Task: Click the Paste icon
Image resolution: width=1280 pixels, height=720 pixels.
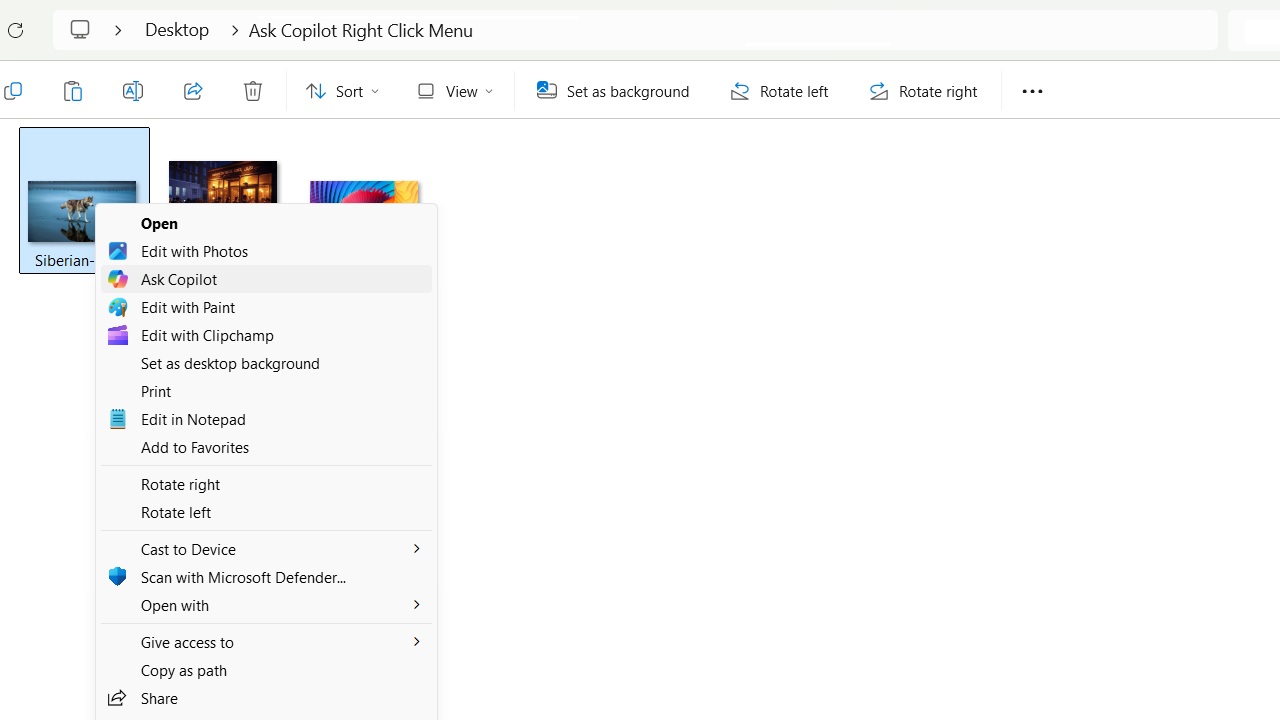Action: pos(72,91)
